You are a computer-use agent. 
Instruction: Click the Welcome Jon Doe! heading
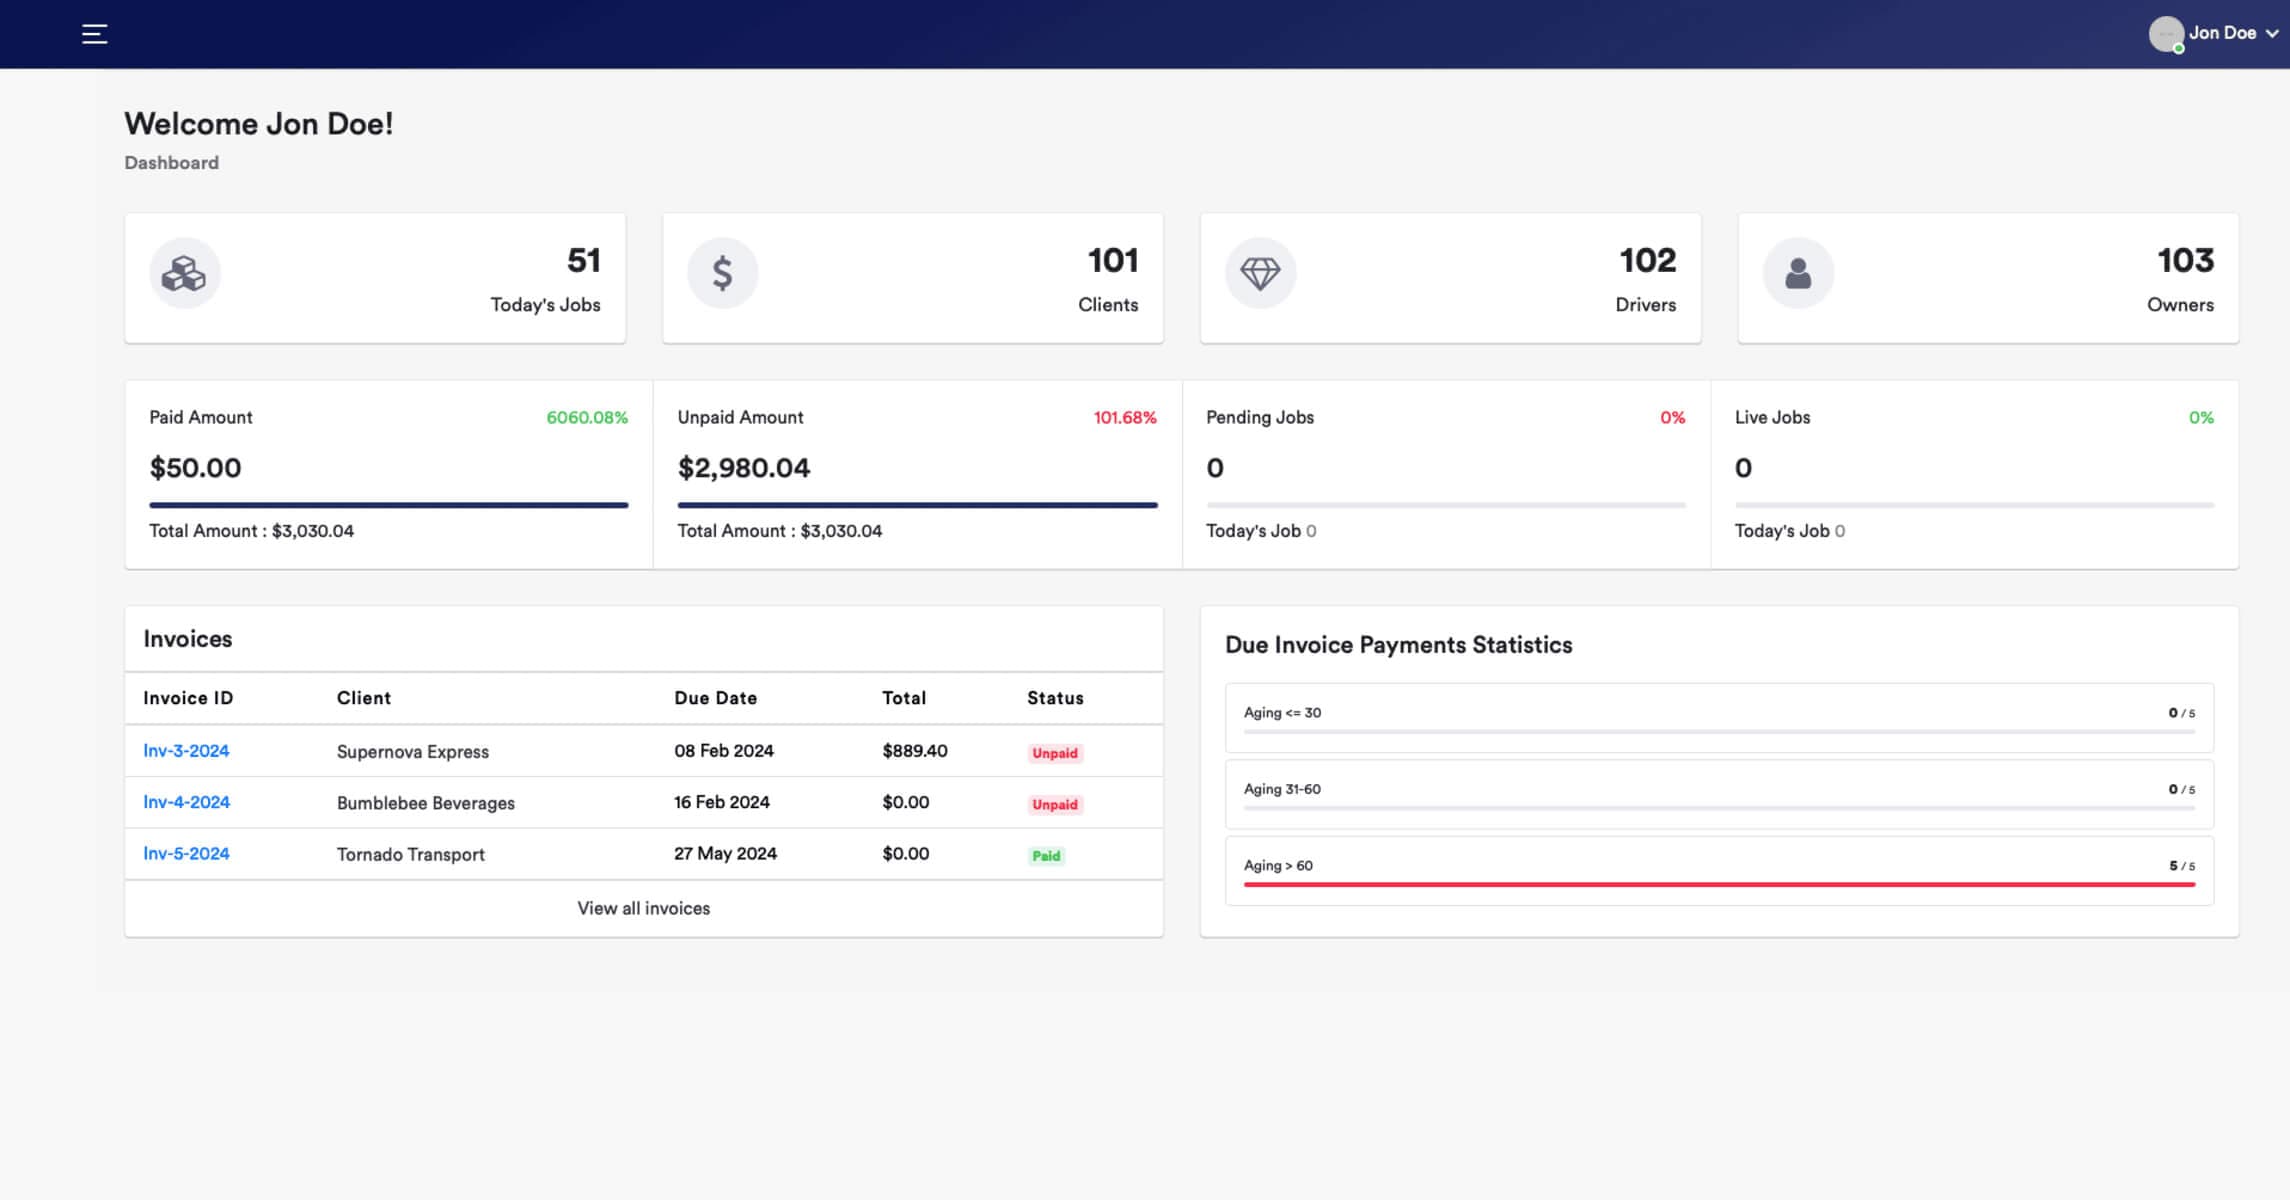click(x=259, y=124)
